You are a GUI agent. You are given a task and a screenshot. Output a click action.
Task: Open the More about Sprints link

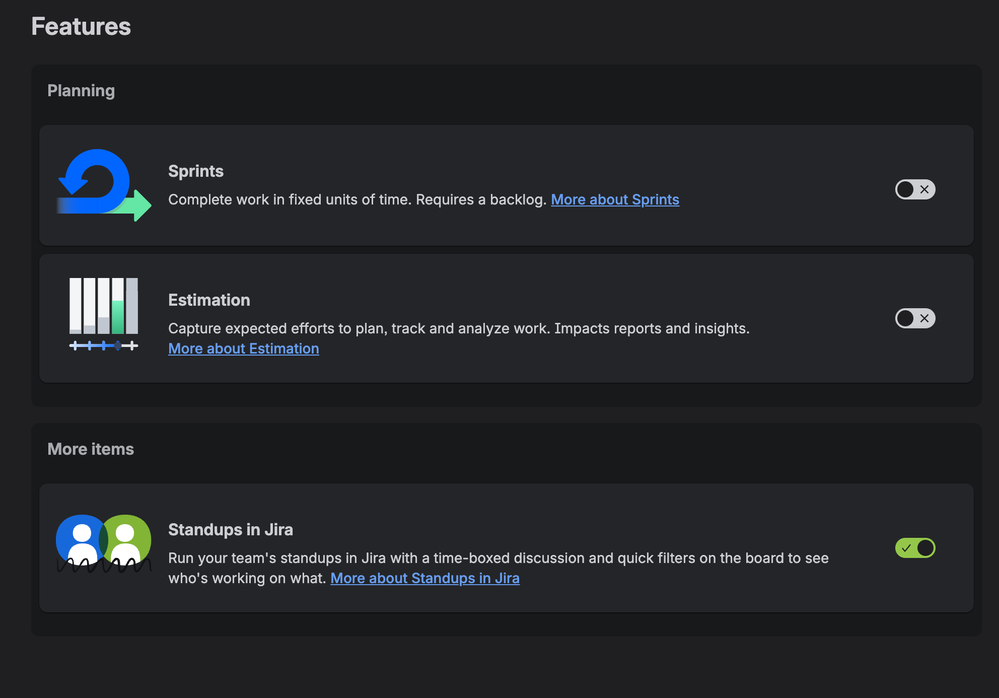click(615, 199)
